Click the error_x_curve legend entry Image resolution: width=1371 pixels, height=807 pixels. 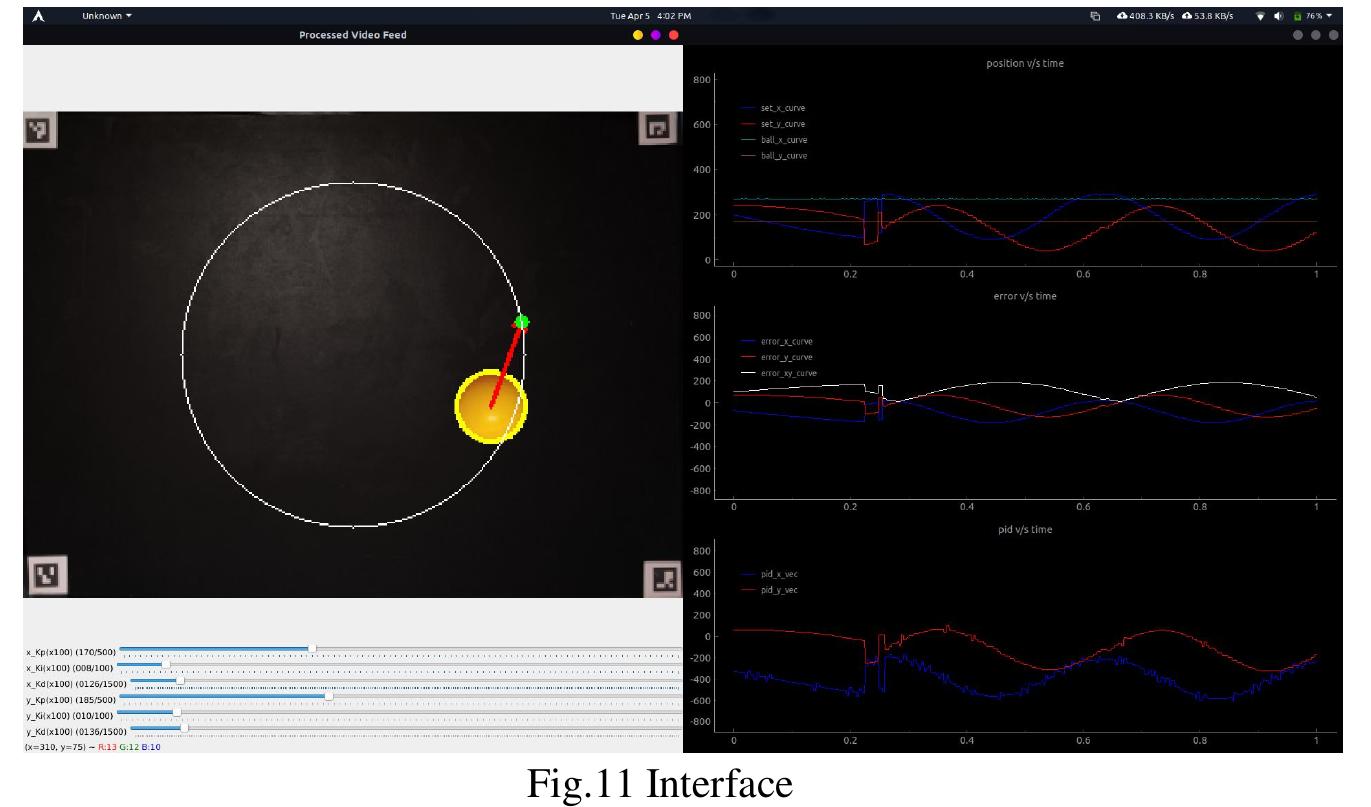pos(776,341)
